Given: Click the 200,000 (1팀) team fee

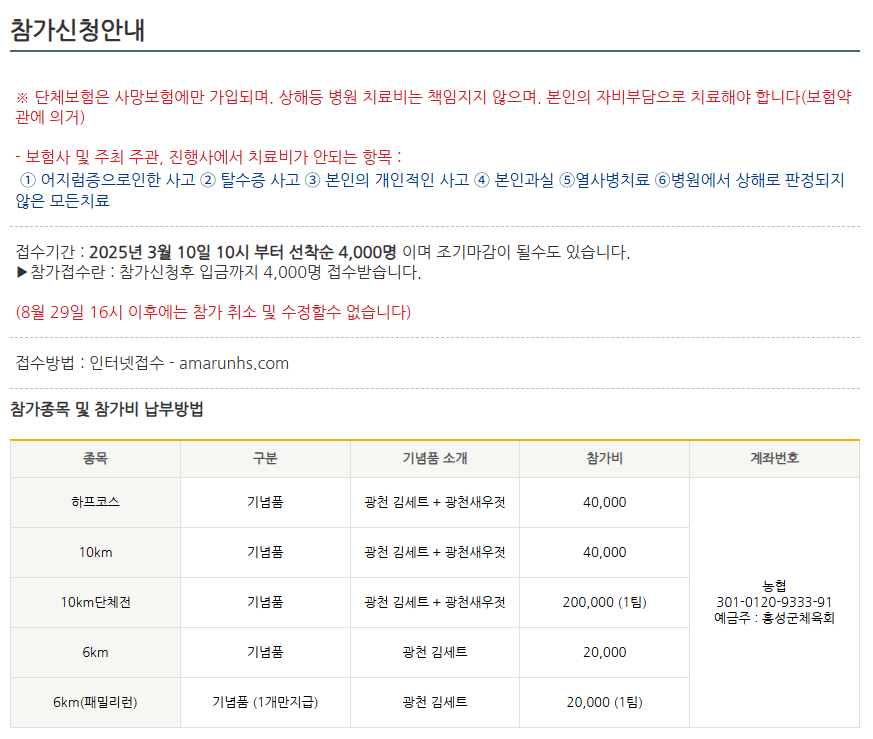Looking at the screenshot, I should (604, 602).
